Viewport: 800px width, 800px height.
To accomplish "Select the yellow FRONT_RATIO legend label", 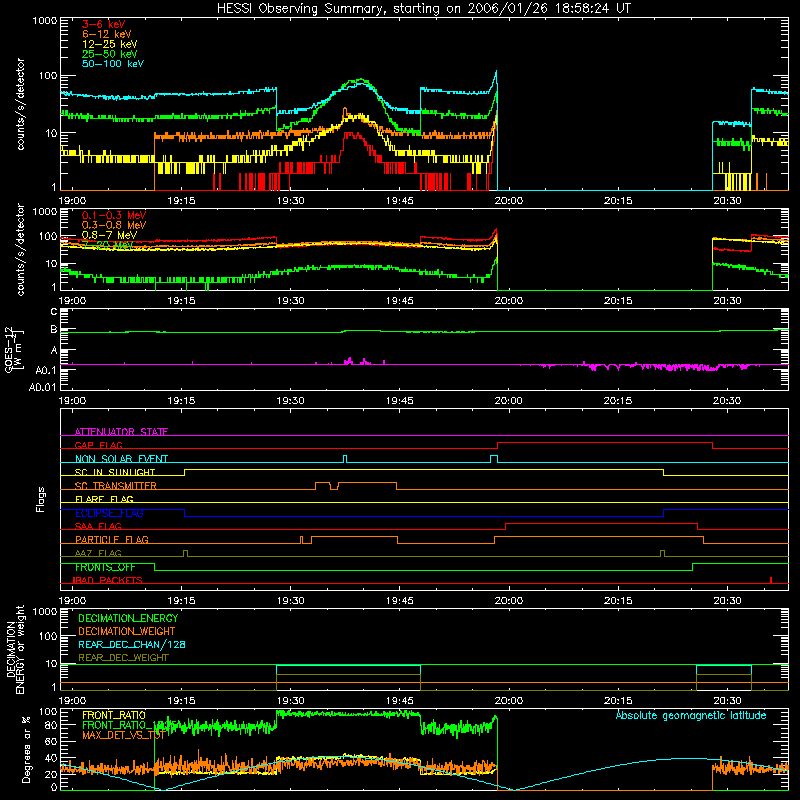I will pyautogui.click(x=114, y=715).
